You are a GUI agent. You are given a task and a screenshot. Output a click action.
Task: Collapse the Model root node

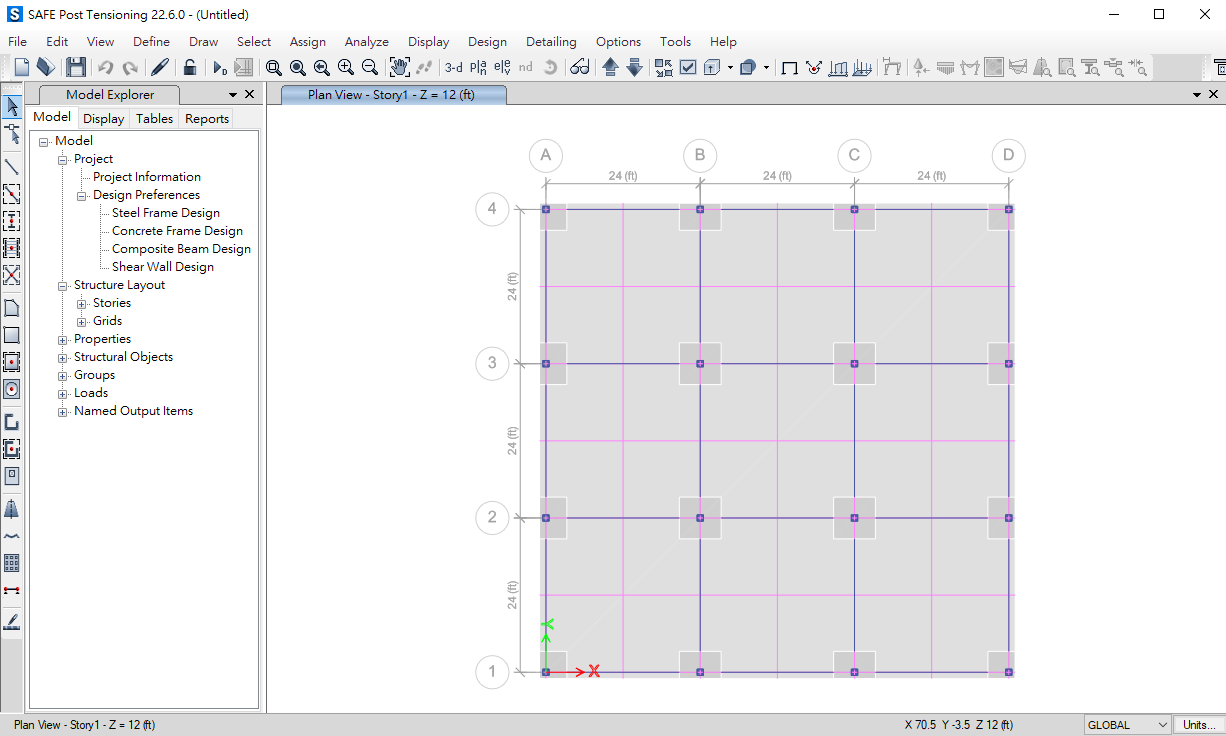[x=44, y=142]
